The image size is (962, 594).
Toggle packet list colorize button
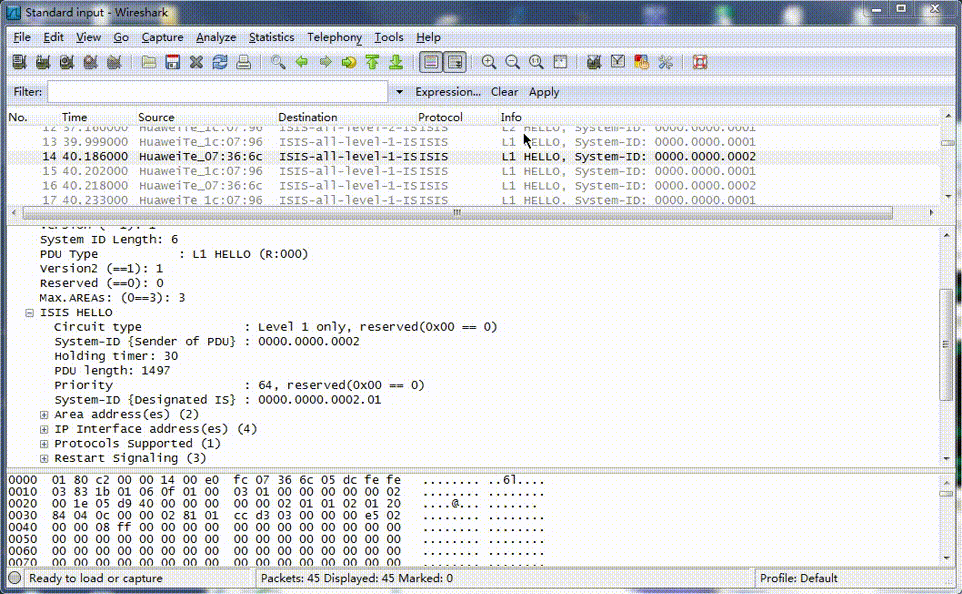point(431,62)
